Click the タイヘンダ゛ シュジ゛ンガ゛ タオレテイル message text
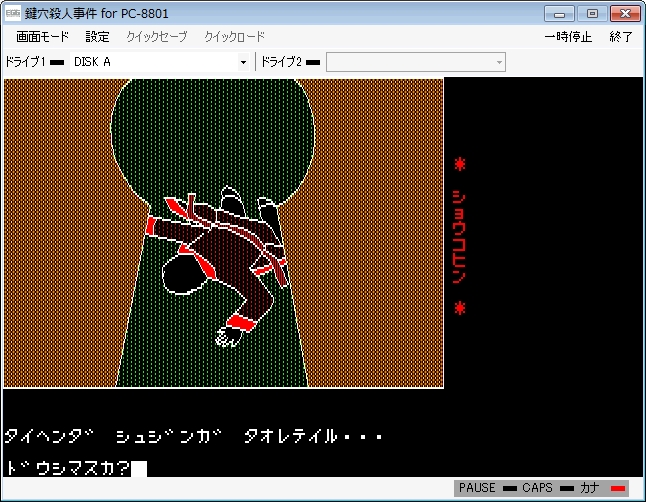Viewport: 646px width, 502px height. [x=194, y=436]
